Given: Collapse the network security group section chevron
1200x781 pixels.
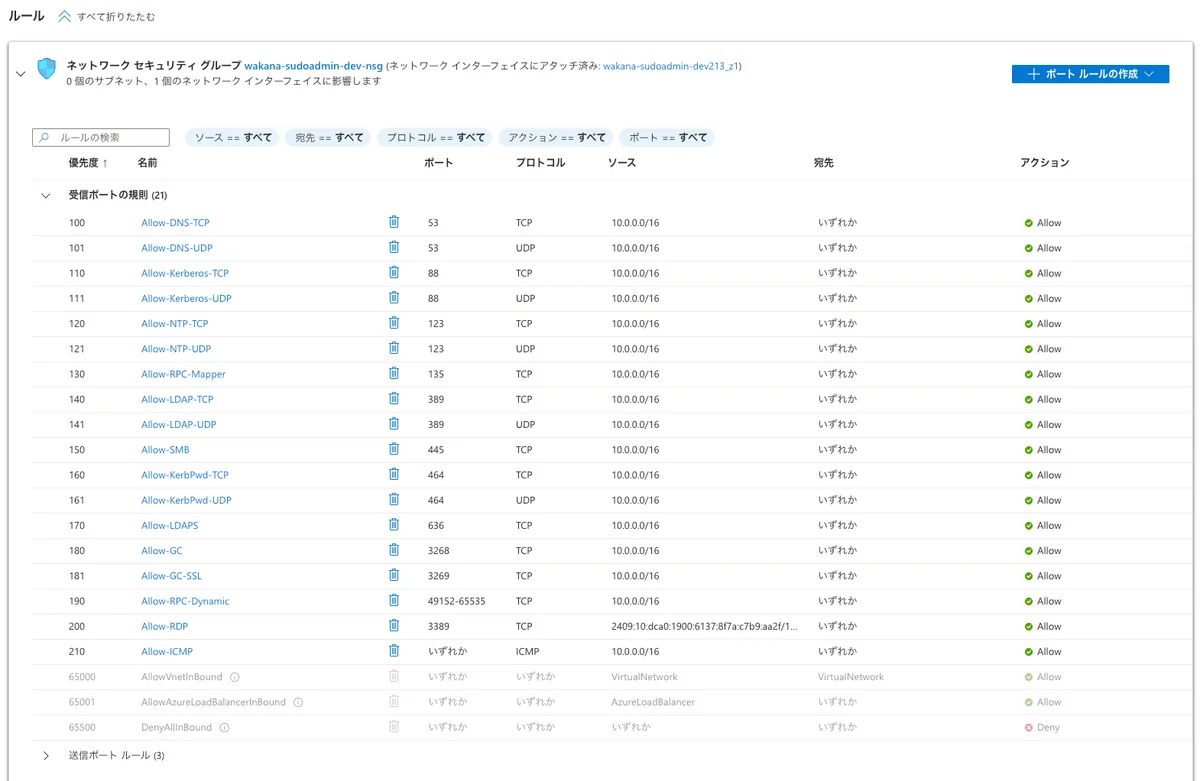Looking at the screenshot, I should (20, 73).
